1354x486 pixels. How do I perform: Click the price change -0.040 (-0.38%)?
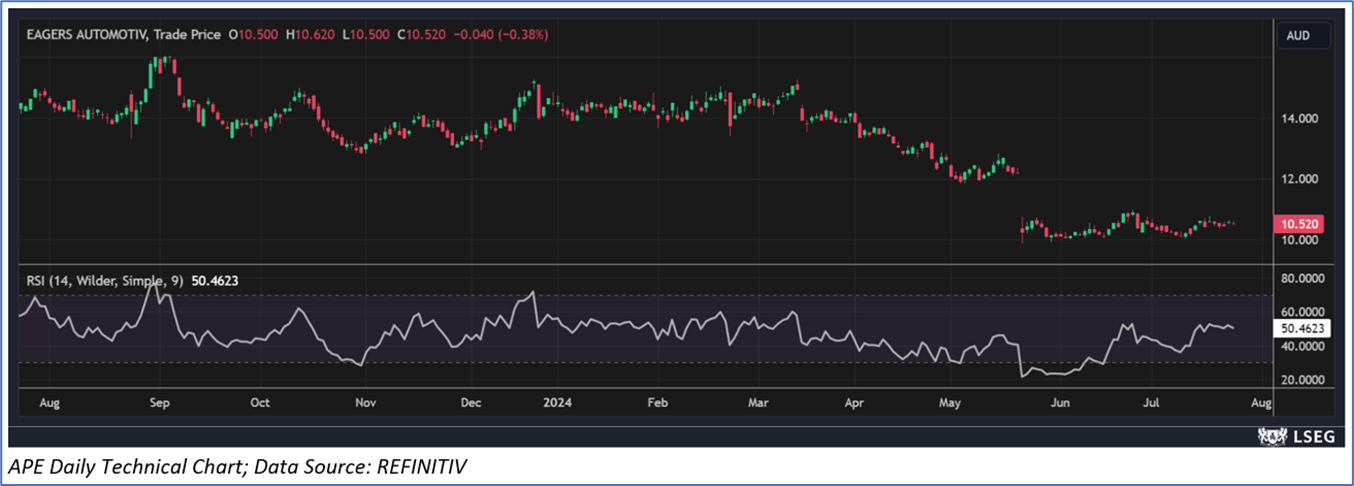(x=501, y=35)
